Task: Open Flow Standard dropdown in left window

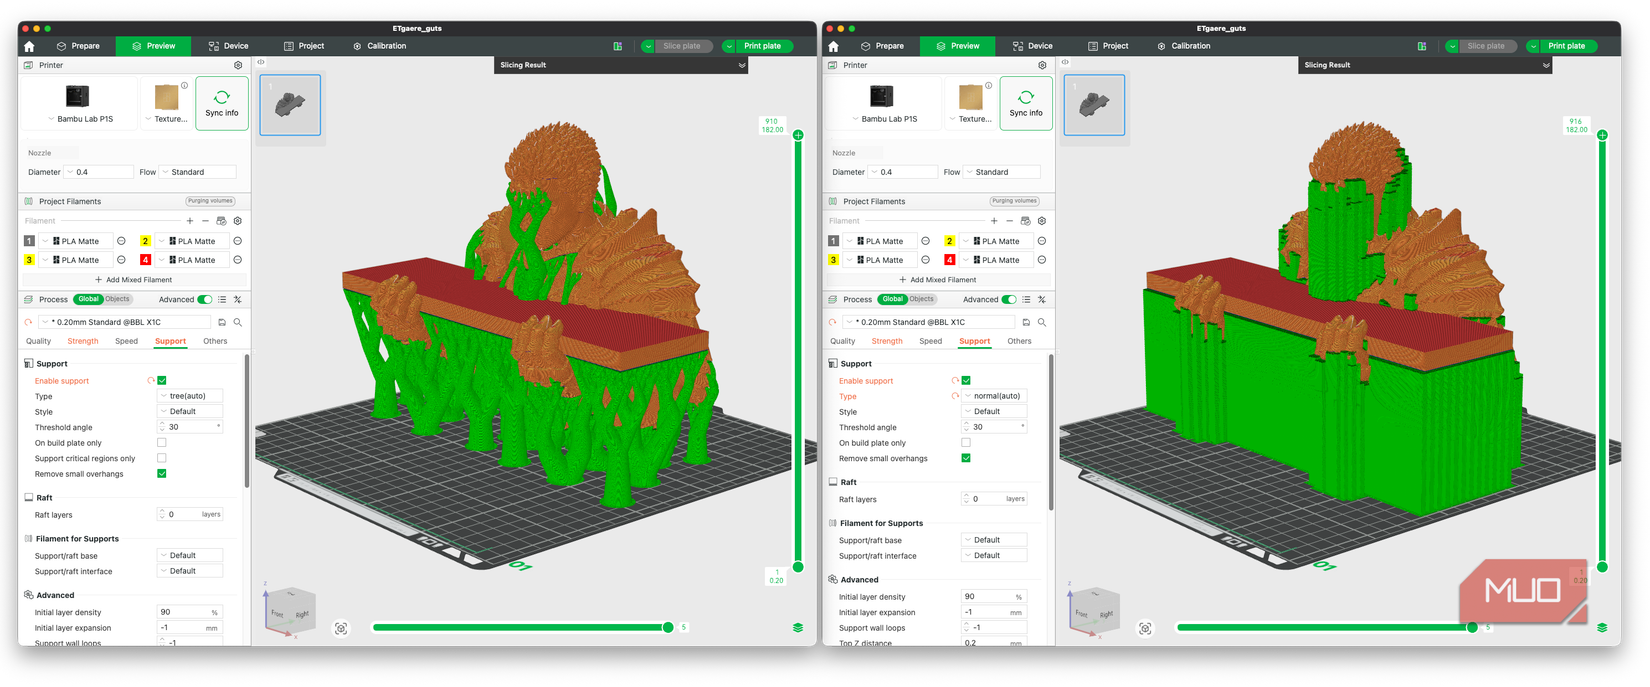Action: coord(198,172)
